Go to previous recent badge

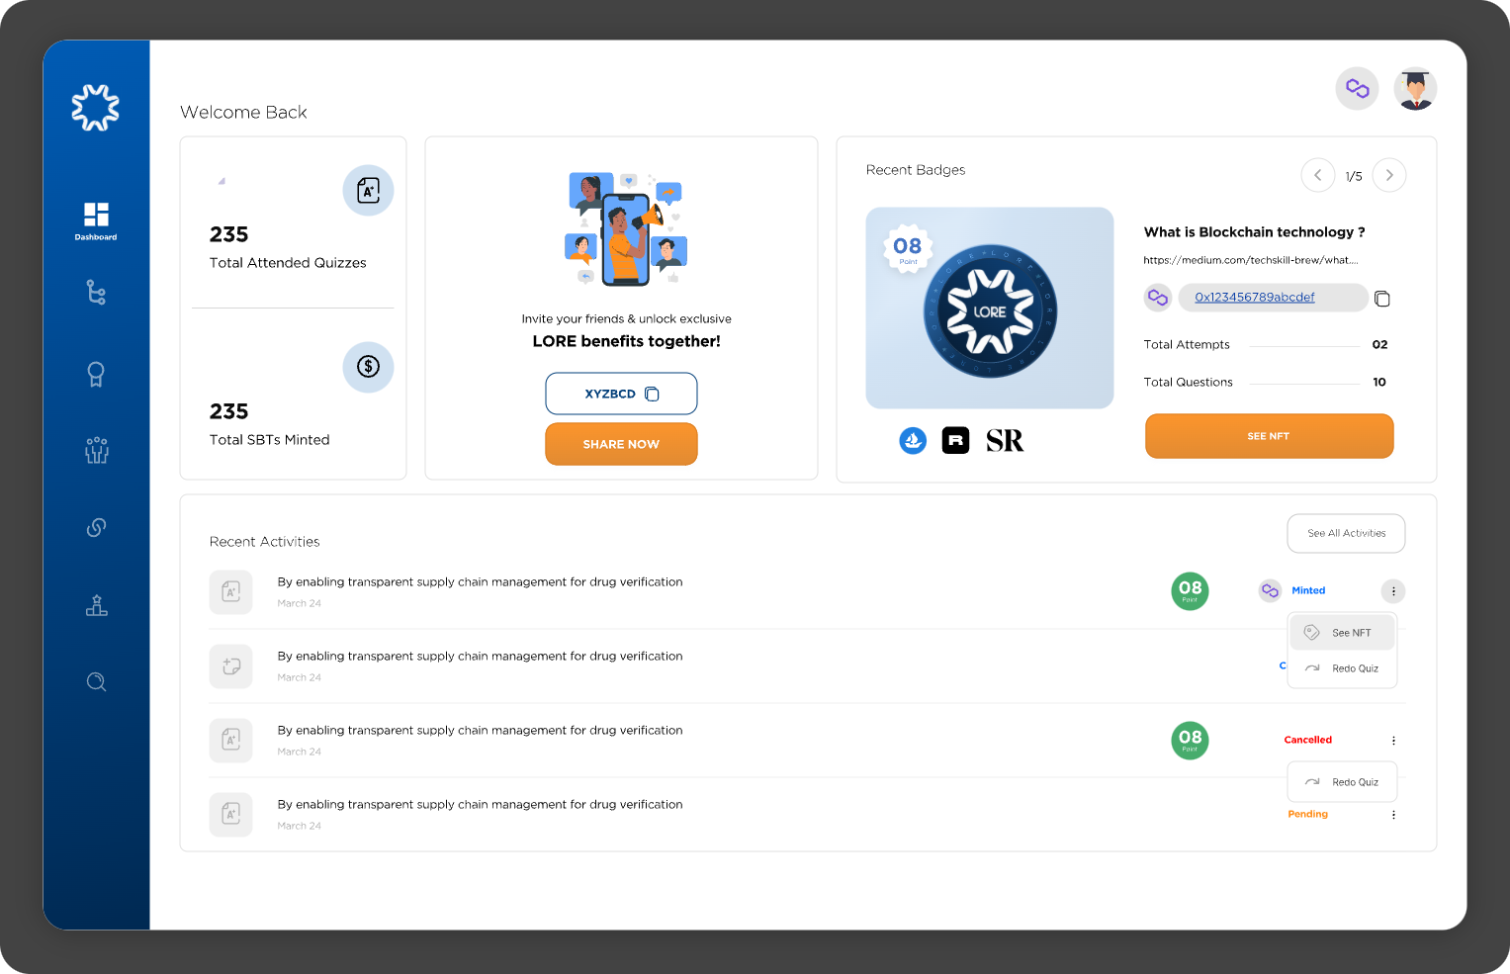(1317, 175)
